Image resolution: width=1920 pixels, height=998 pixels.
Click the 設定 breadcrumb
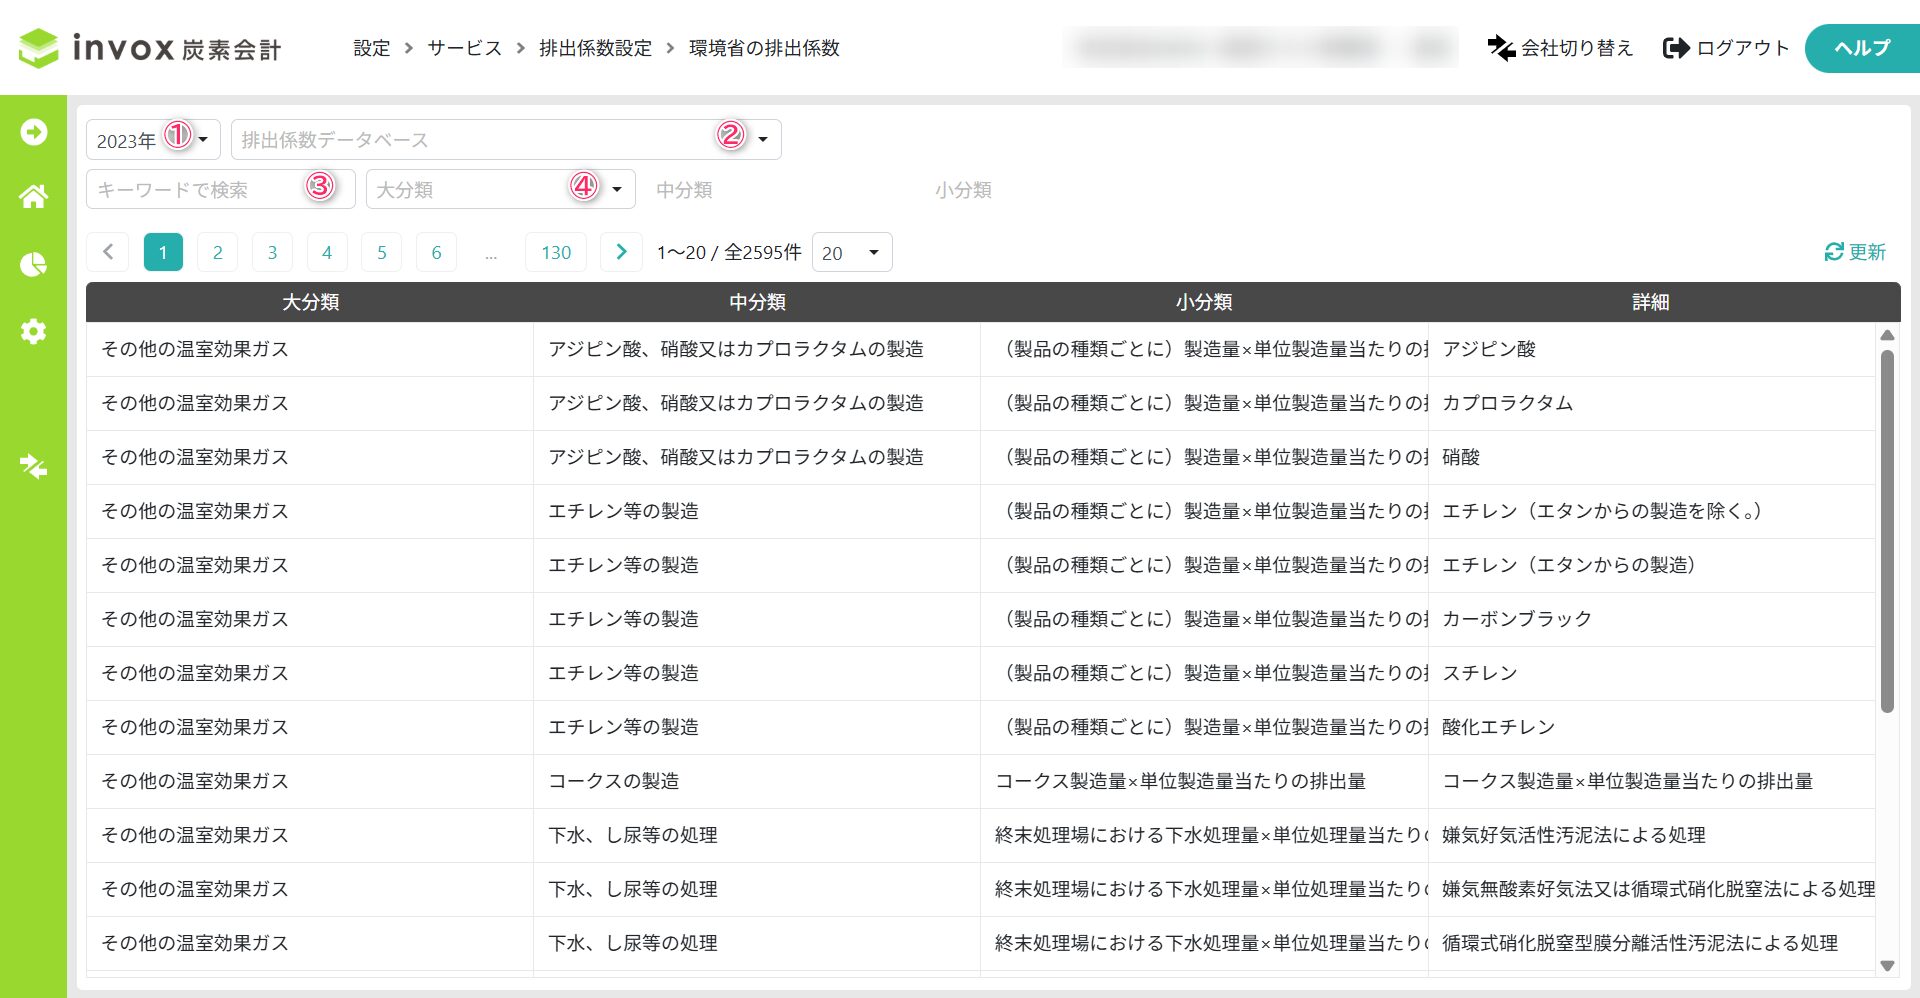coord(371,48)
